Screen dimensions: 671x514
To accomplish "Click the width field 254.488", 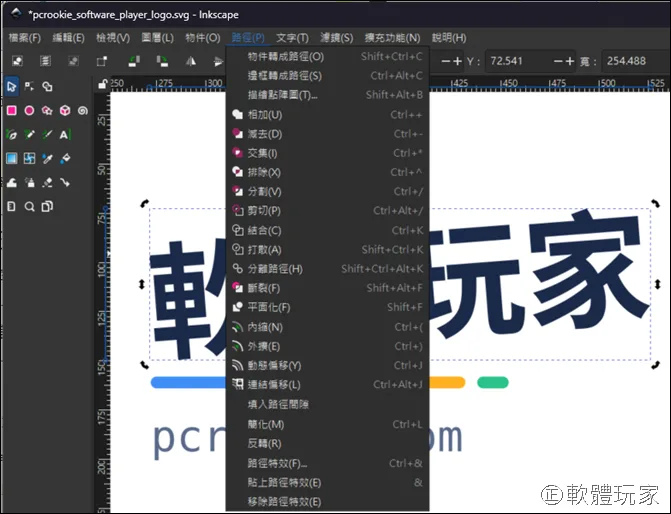I will click(x=635, y=61).
